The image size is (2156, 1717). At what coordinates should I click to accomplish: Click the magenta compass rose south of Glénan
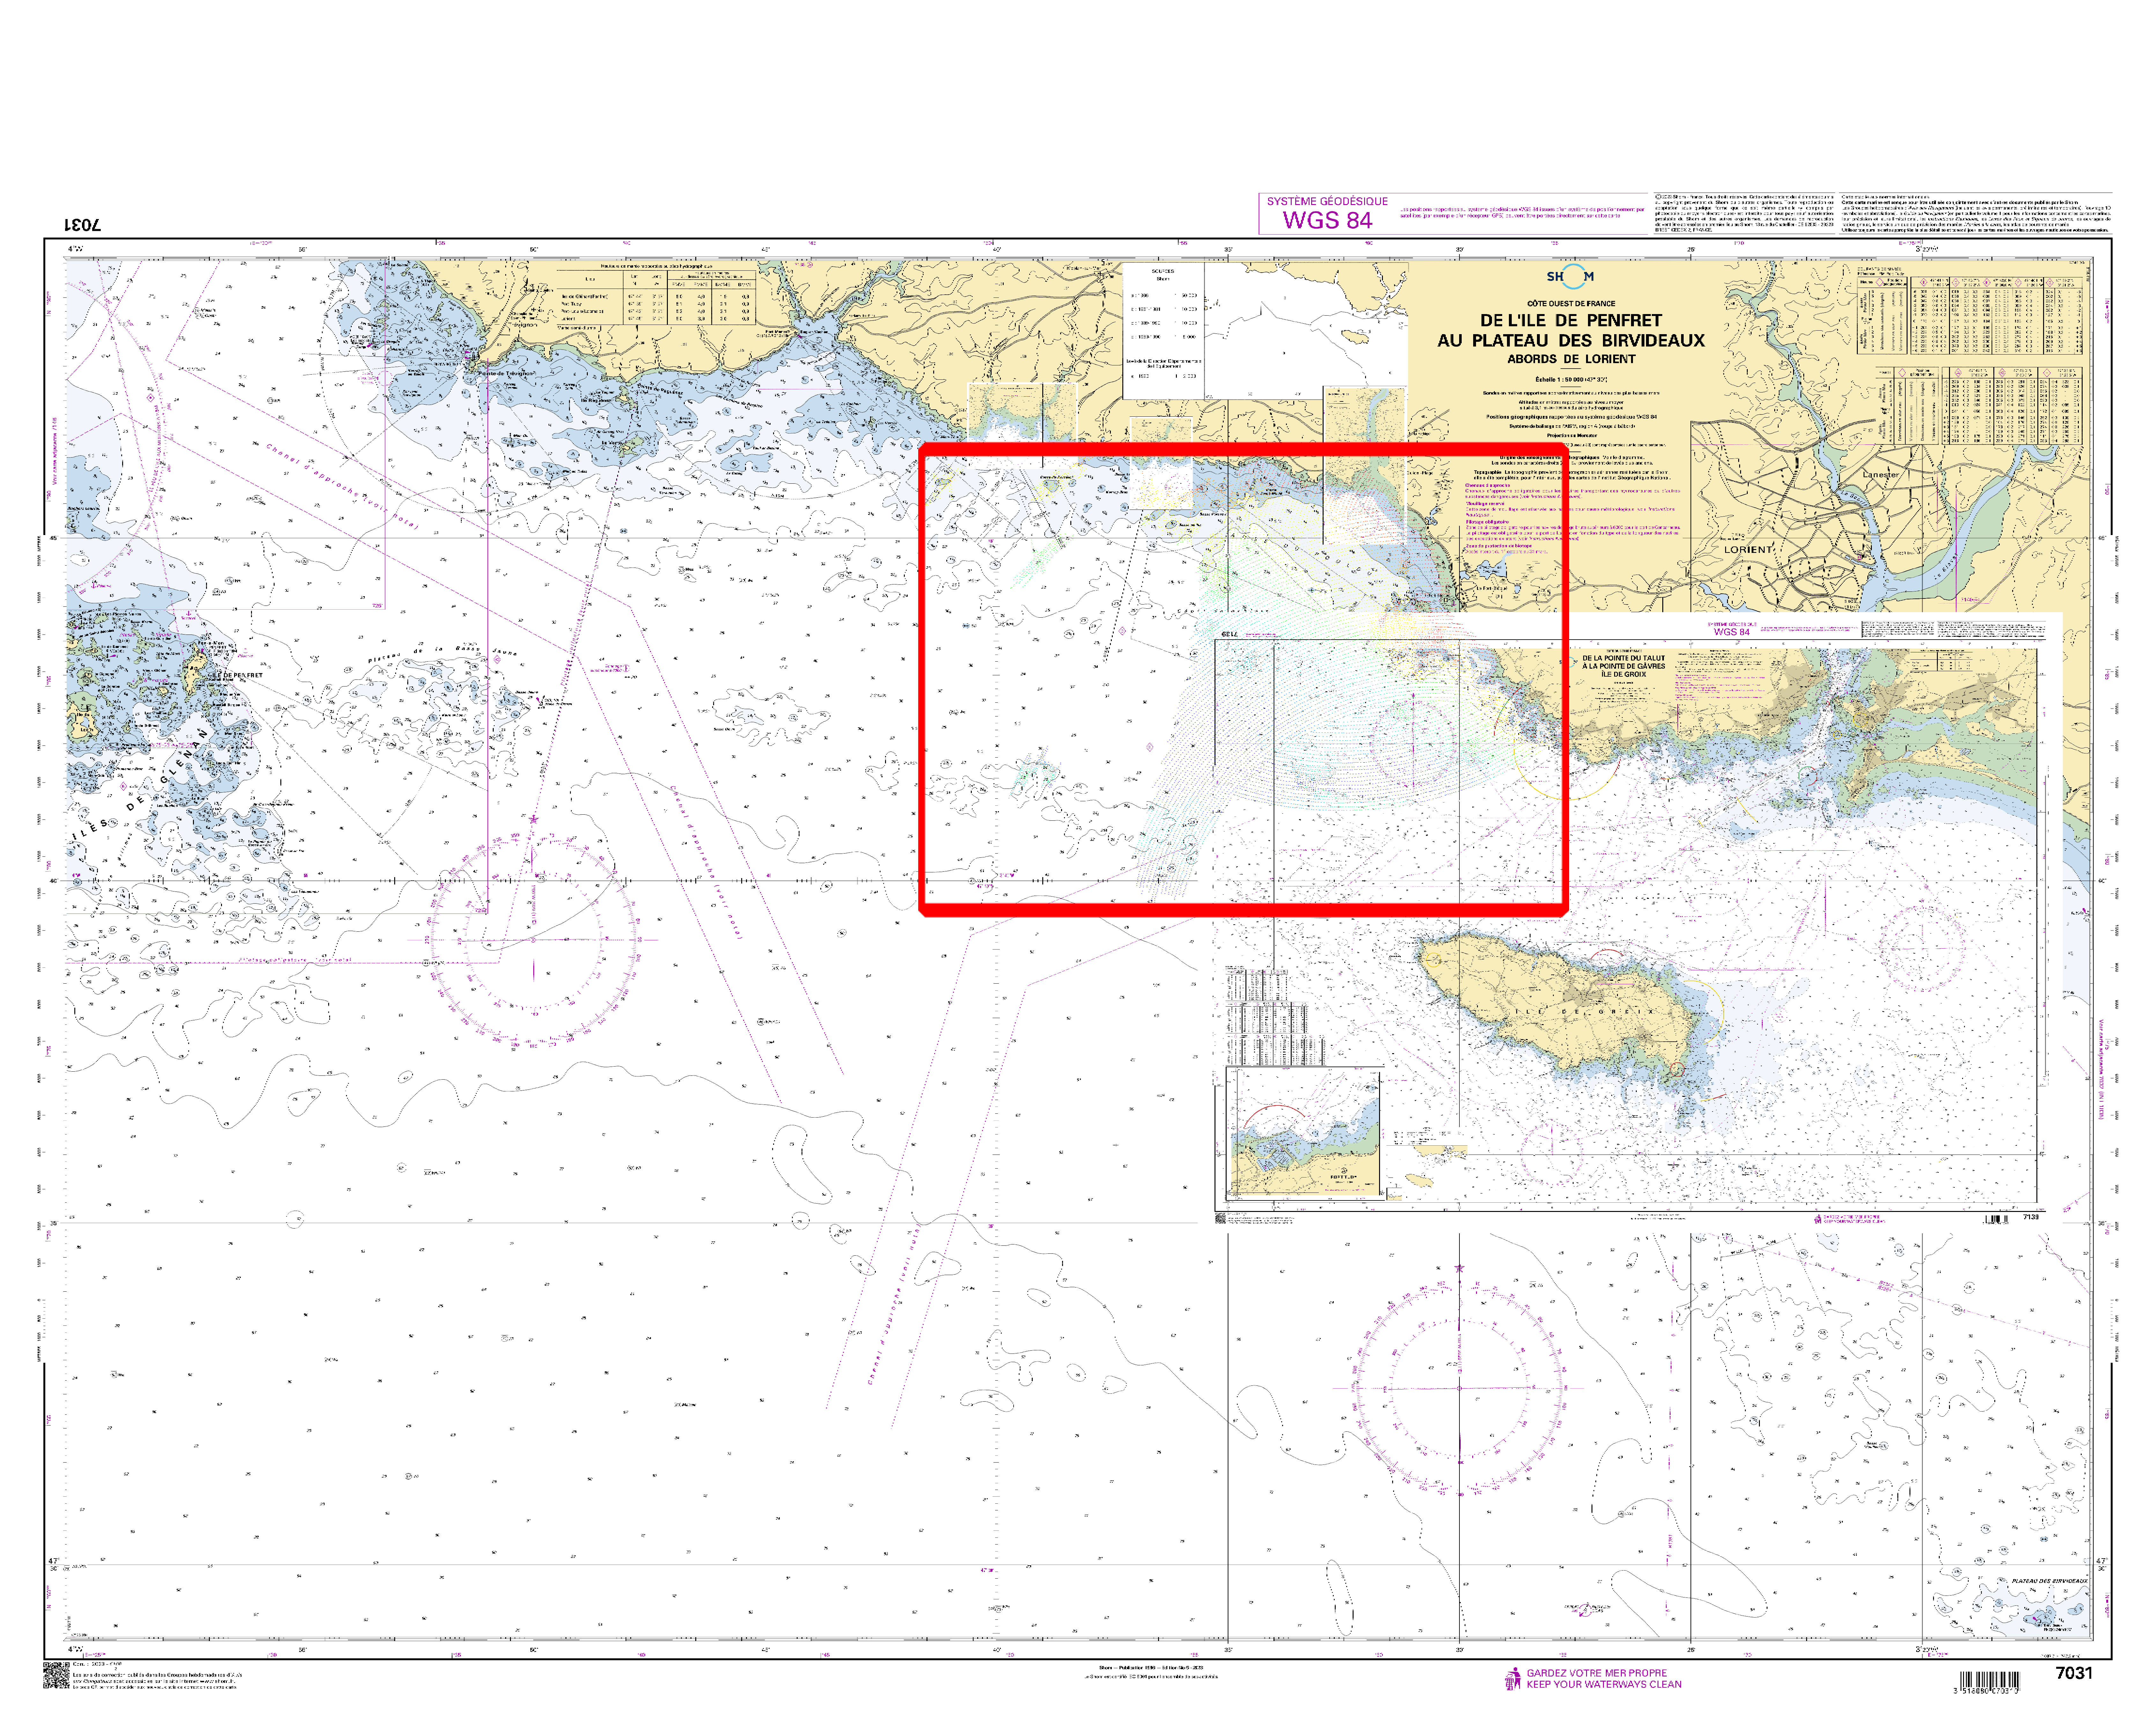click(x=533, y=940)
